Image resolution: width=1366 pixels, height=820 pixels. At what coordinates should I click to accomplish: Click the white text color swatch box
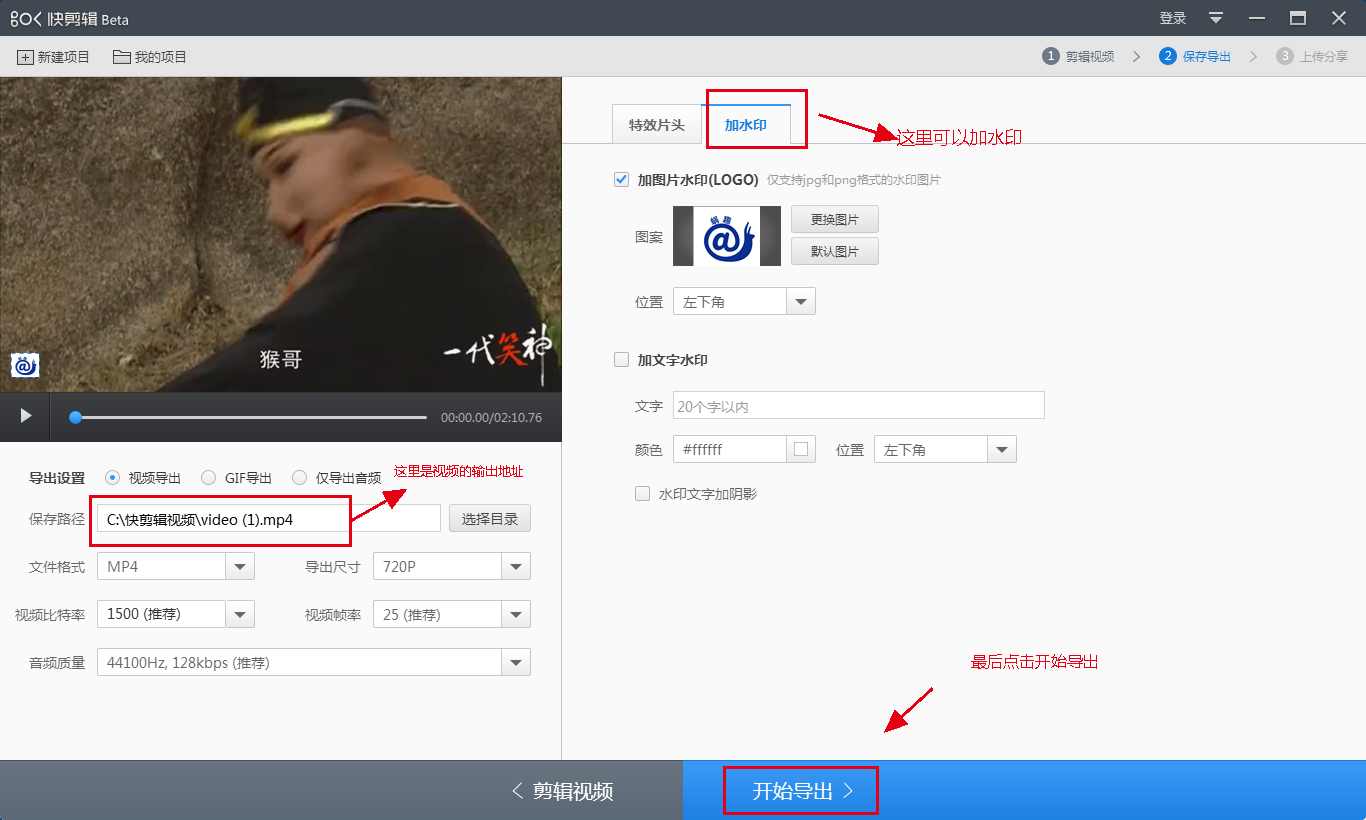point(800,450)
